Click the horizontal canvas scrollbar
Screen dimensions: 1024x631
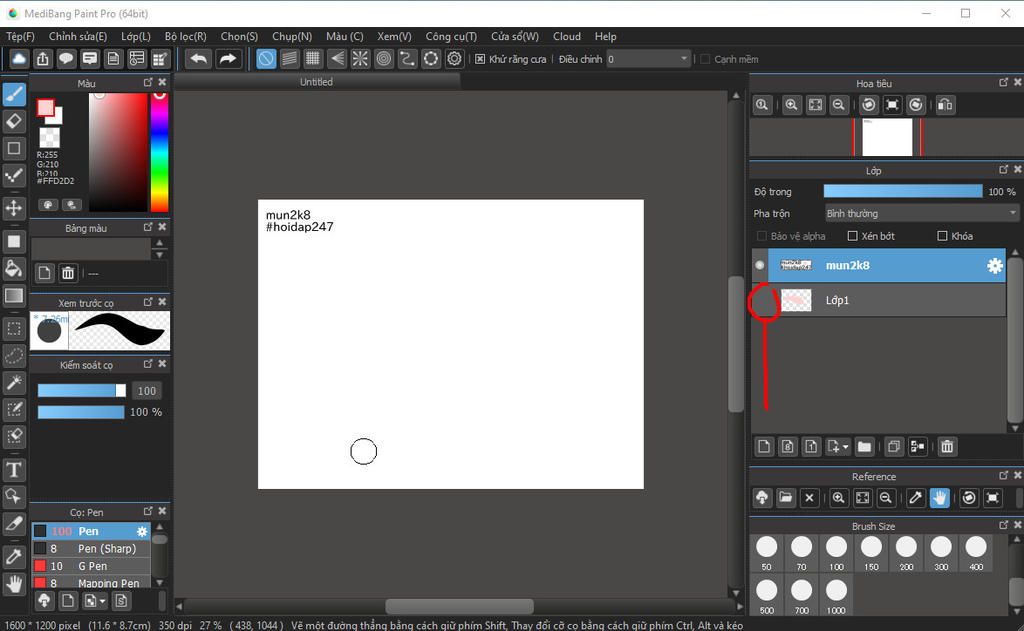[x=459, y=606]
